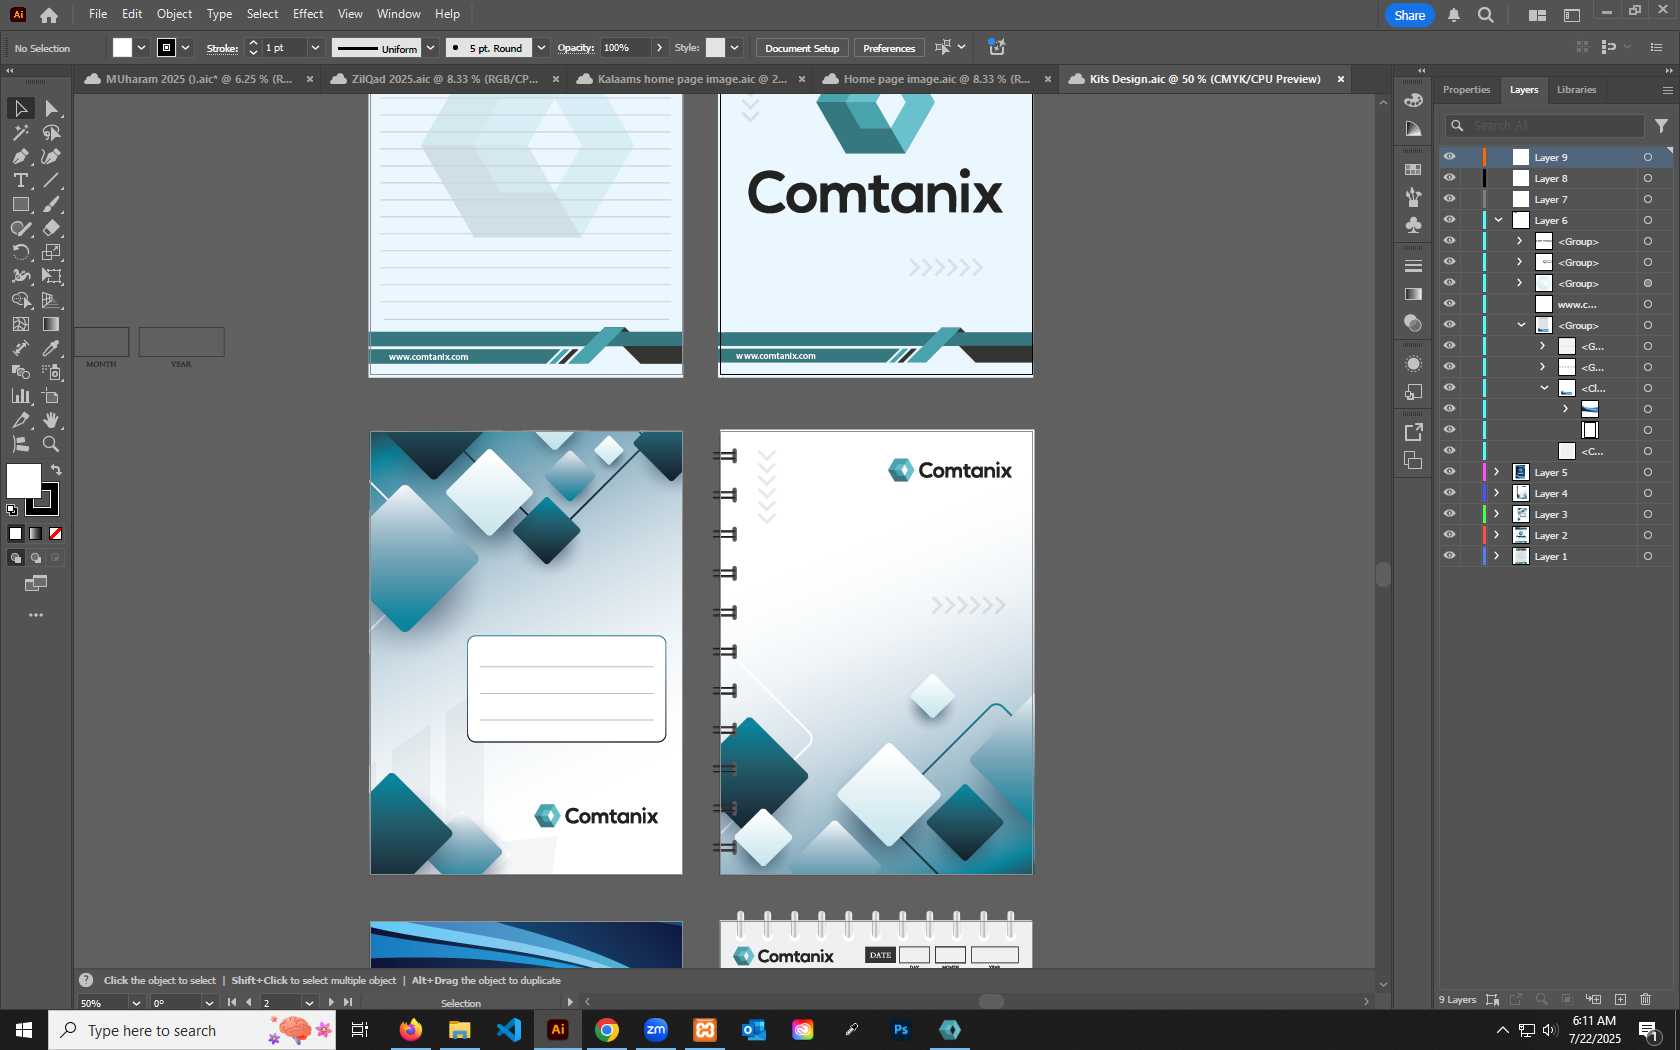1680x1050 pixels.
Task: Toggle Layer 1 visibility eye
Action: 1449,556
